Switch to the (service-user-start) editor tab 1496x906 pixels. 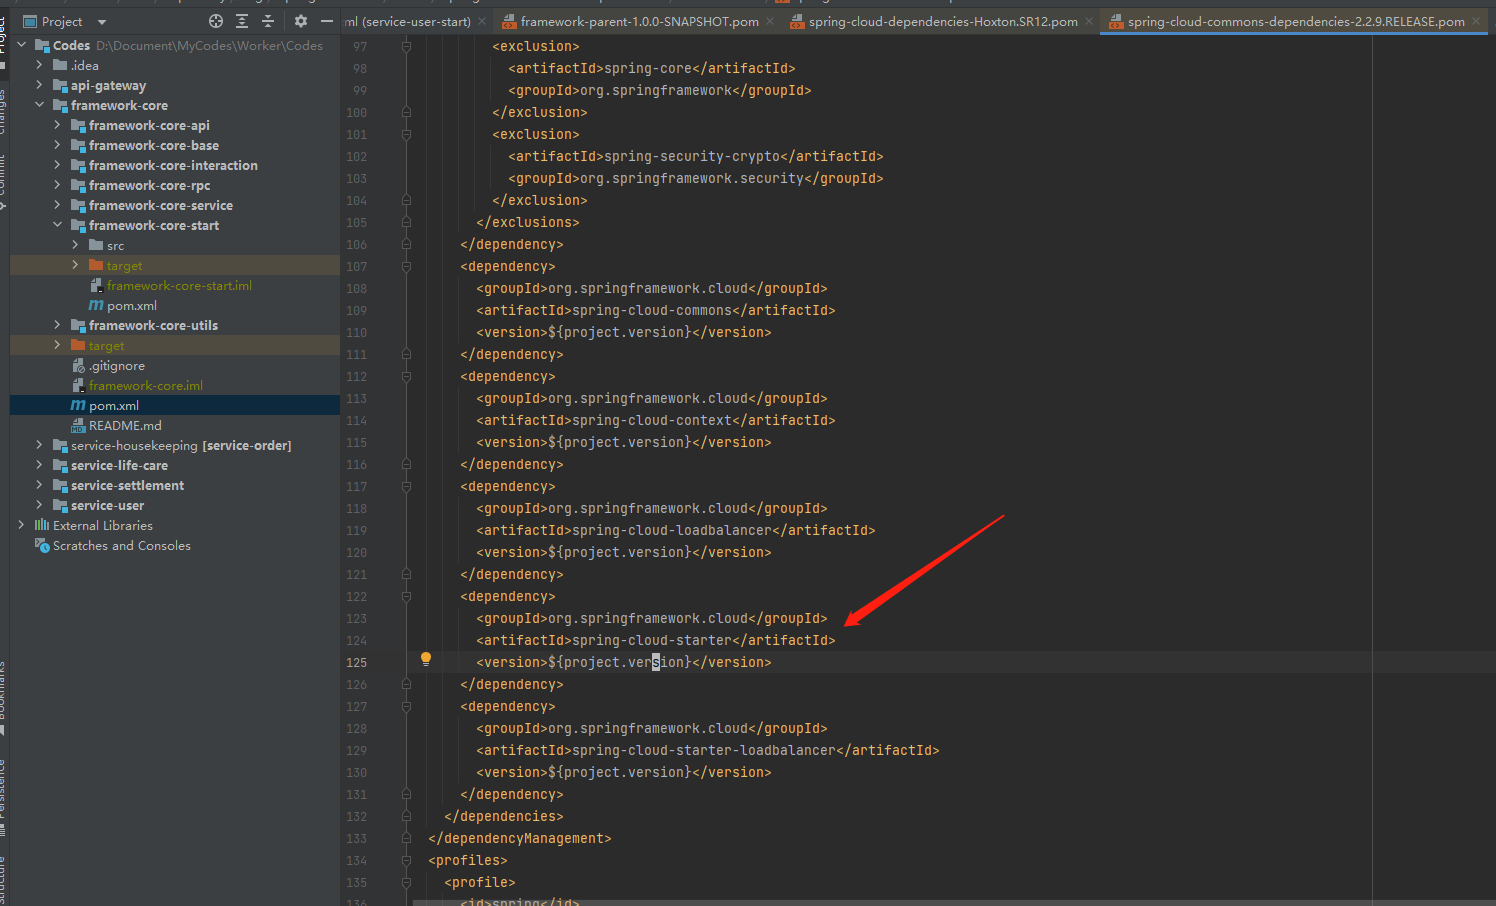pos(407,21)
